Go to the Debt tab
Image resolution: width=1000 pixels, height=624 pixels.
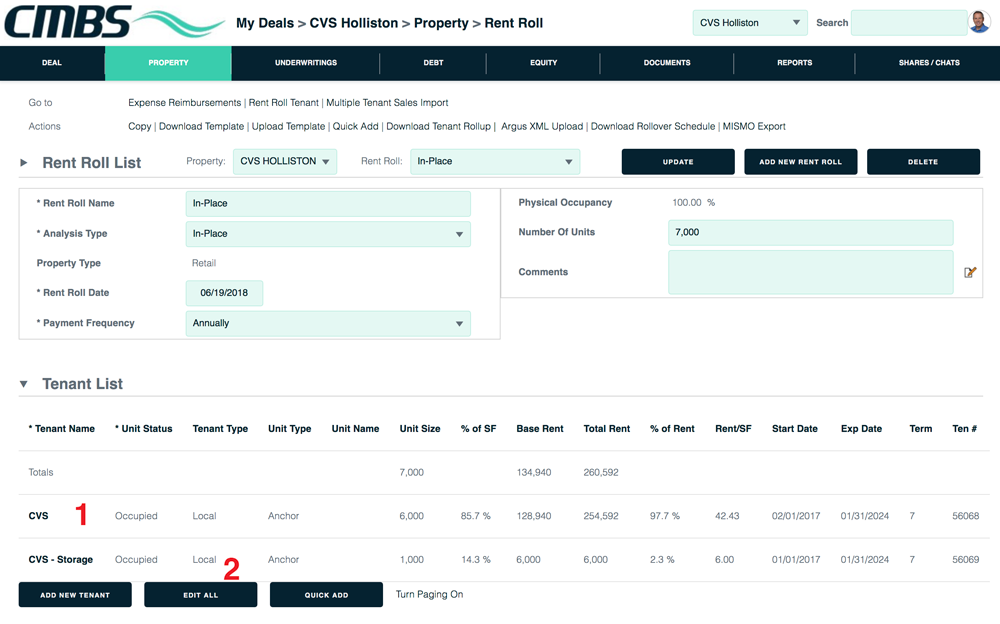pyautogui.click(x=433, y=63)
